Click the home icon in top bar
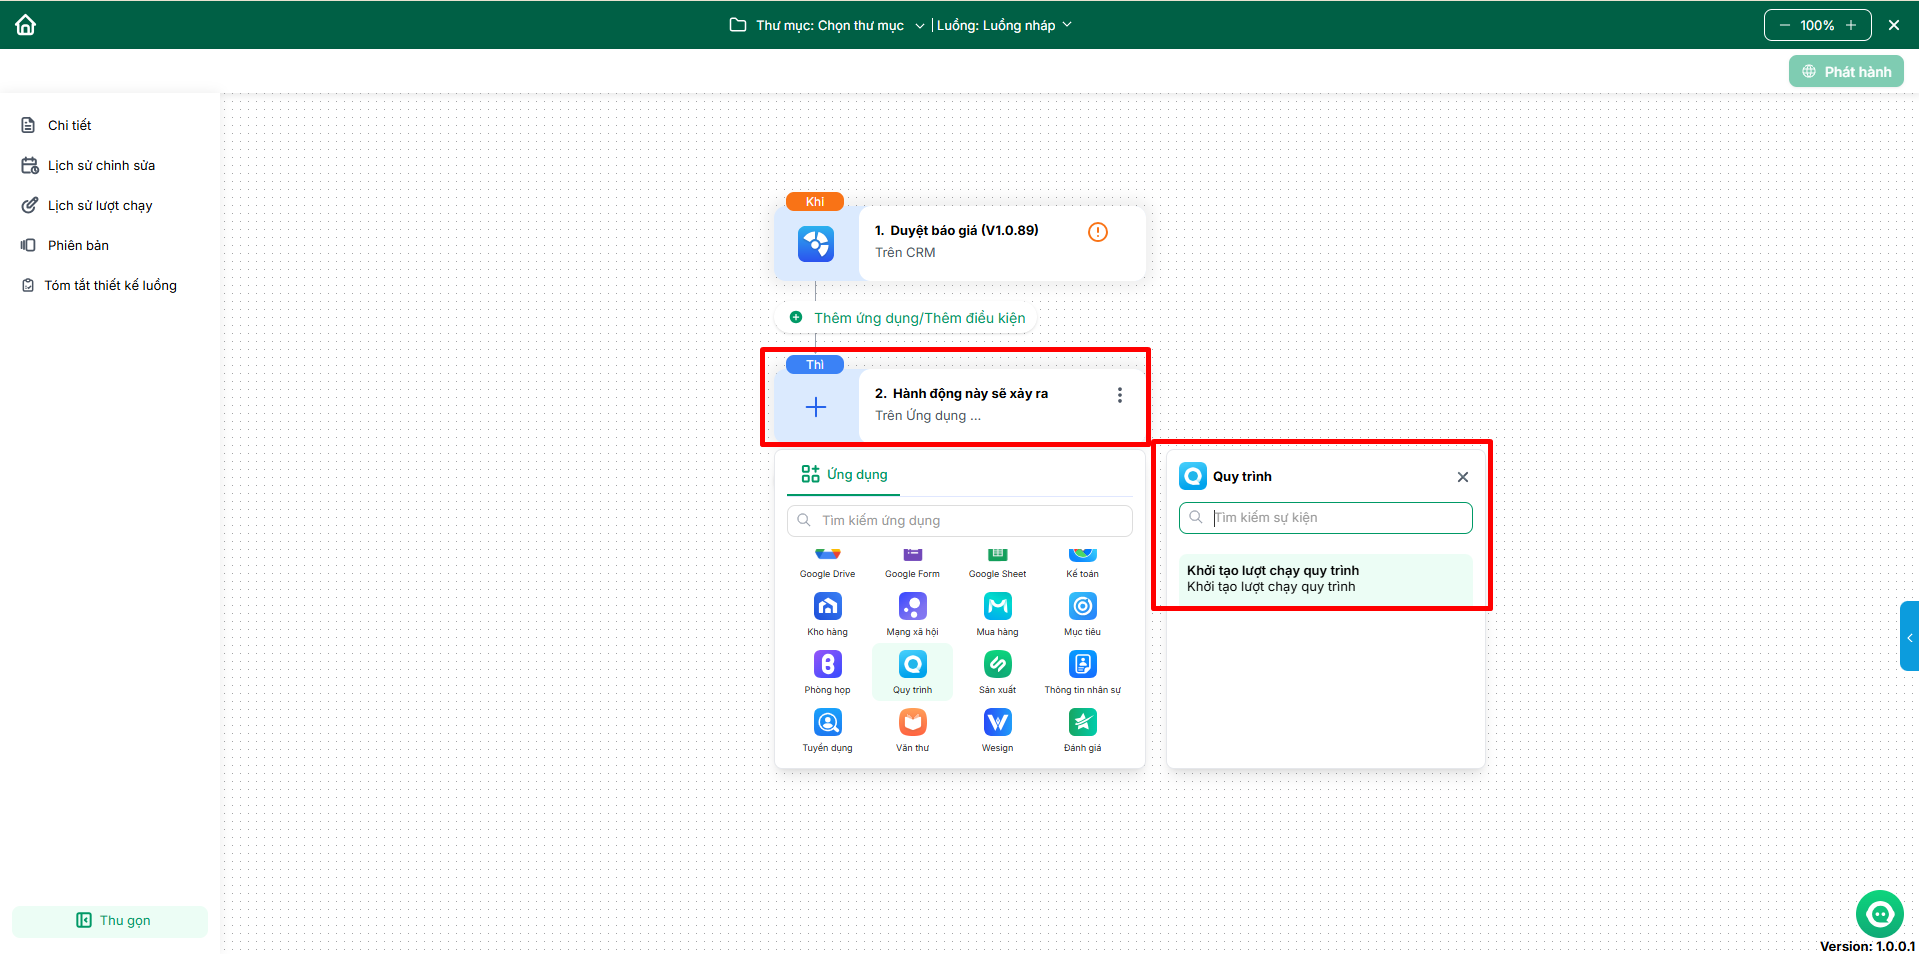This screenshot has width=1919, height=954. pyautogui.click(x=25, y=25)
